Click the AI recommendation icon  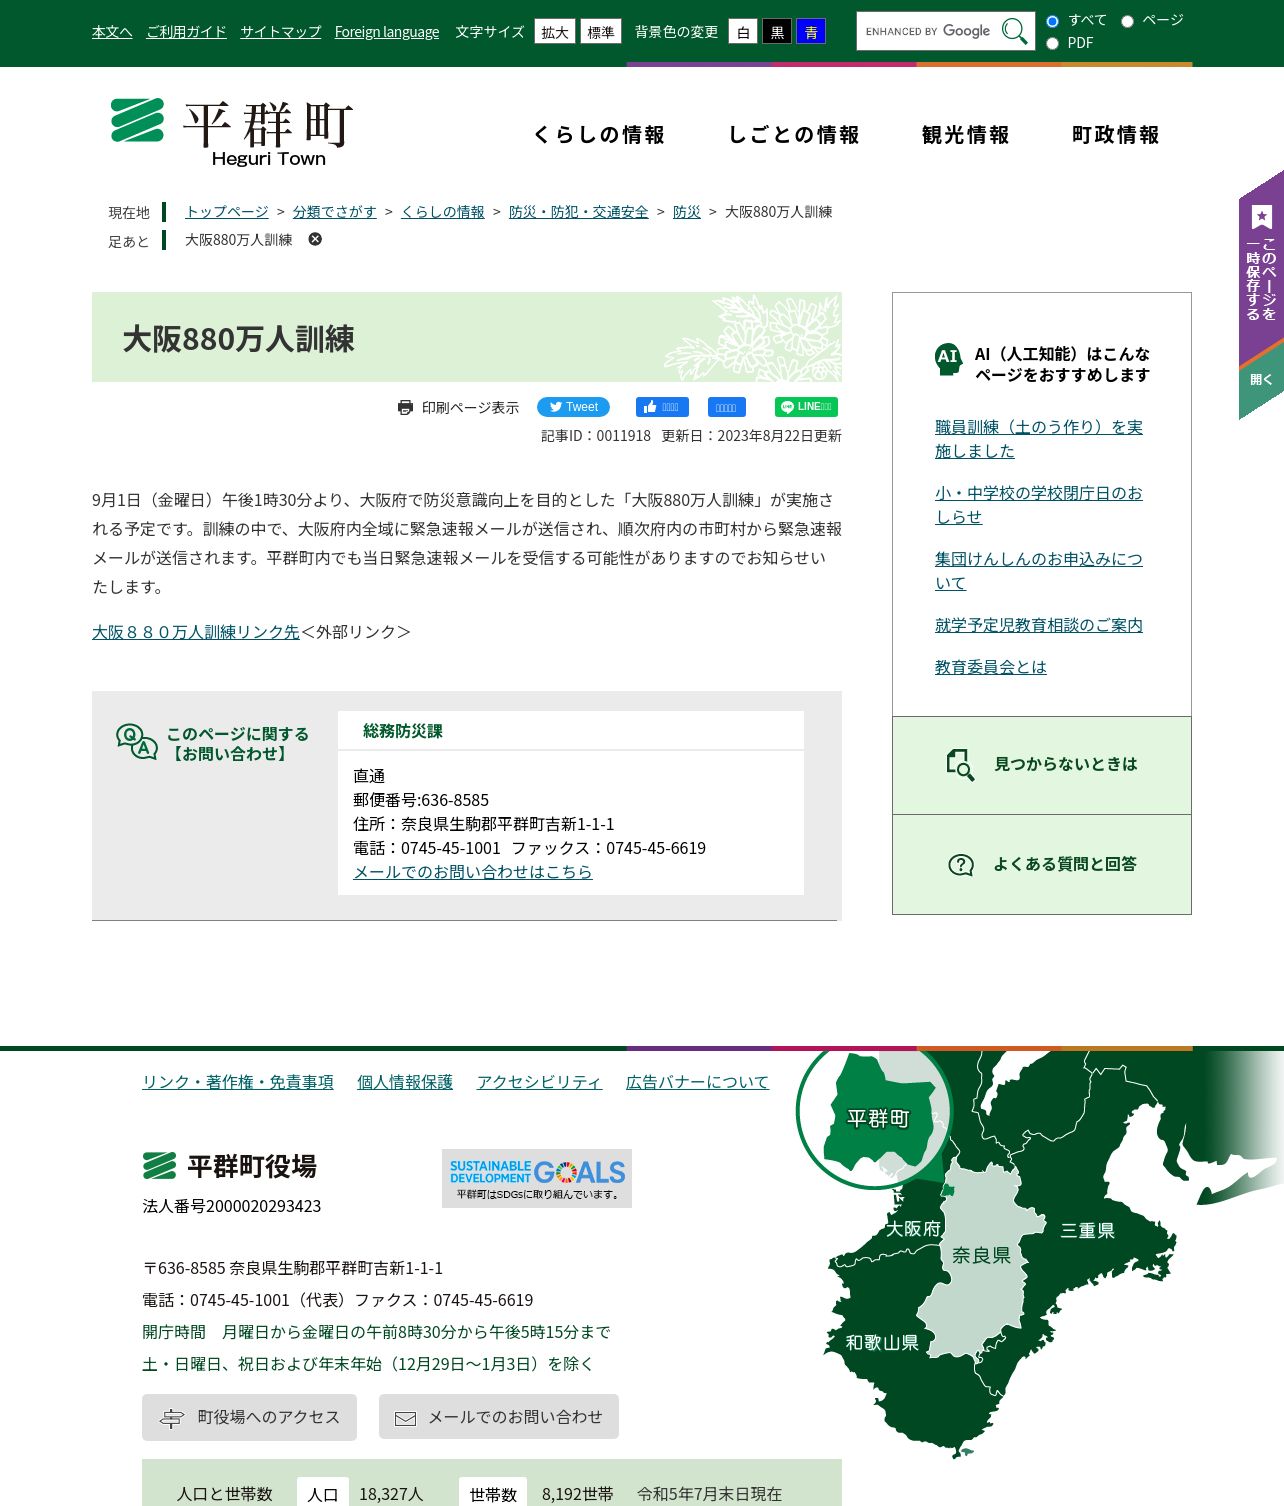(948, 358)
